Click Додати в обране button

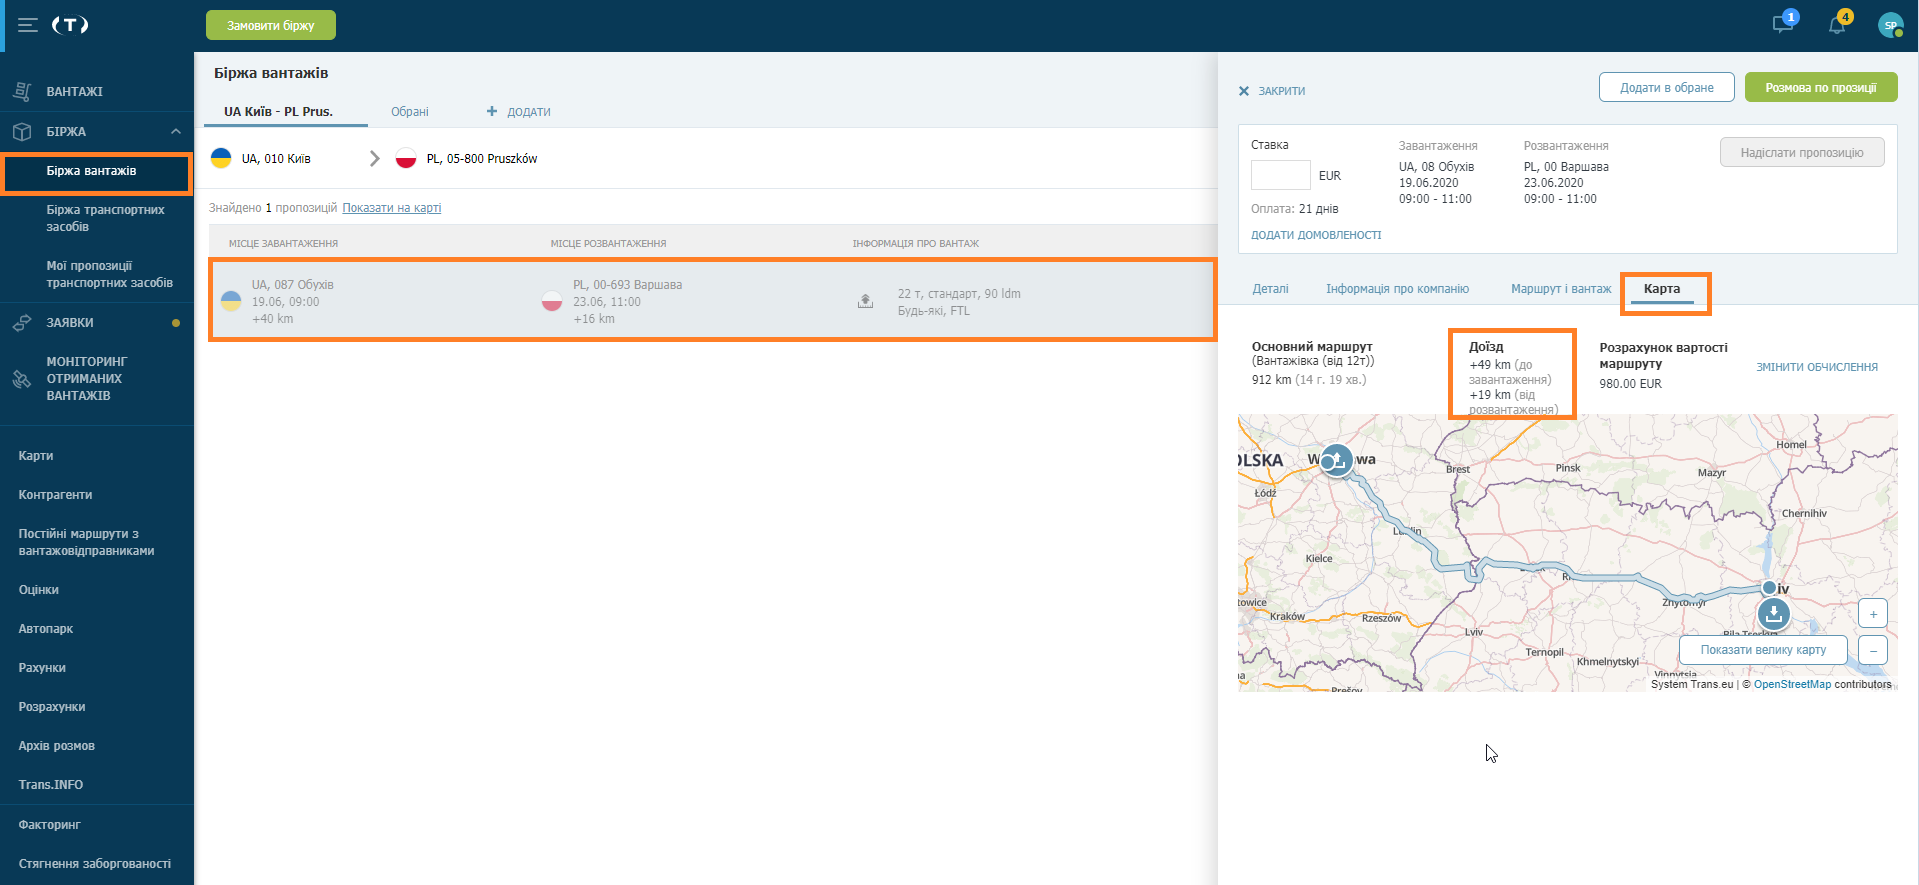pos(1666,87)
